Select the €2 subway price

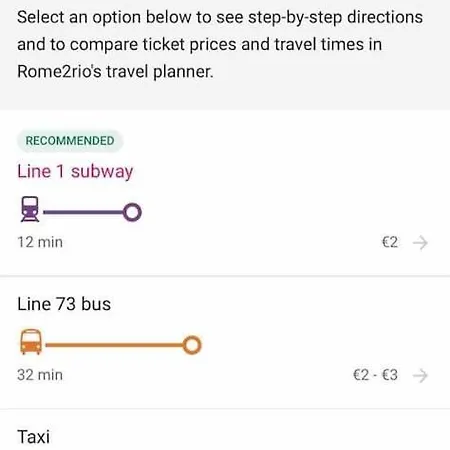point(390,242)
